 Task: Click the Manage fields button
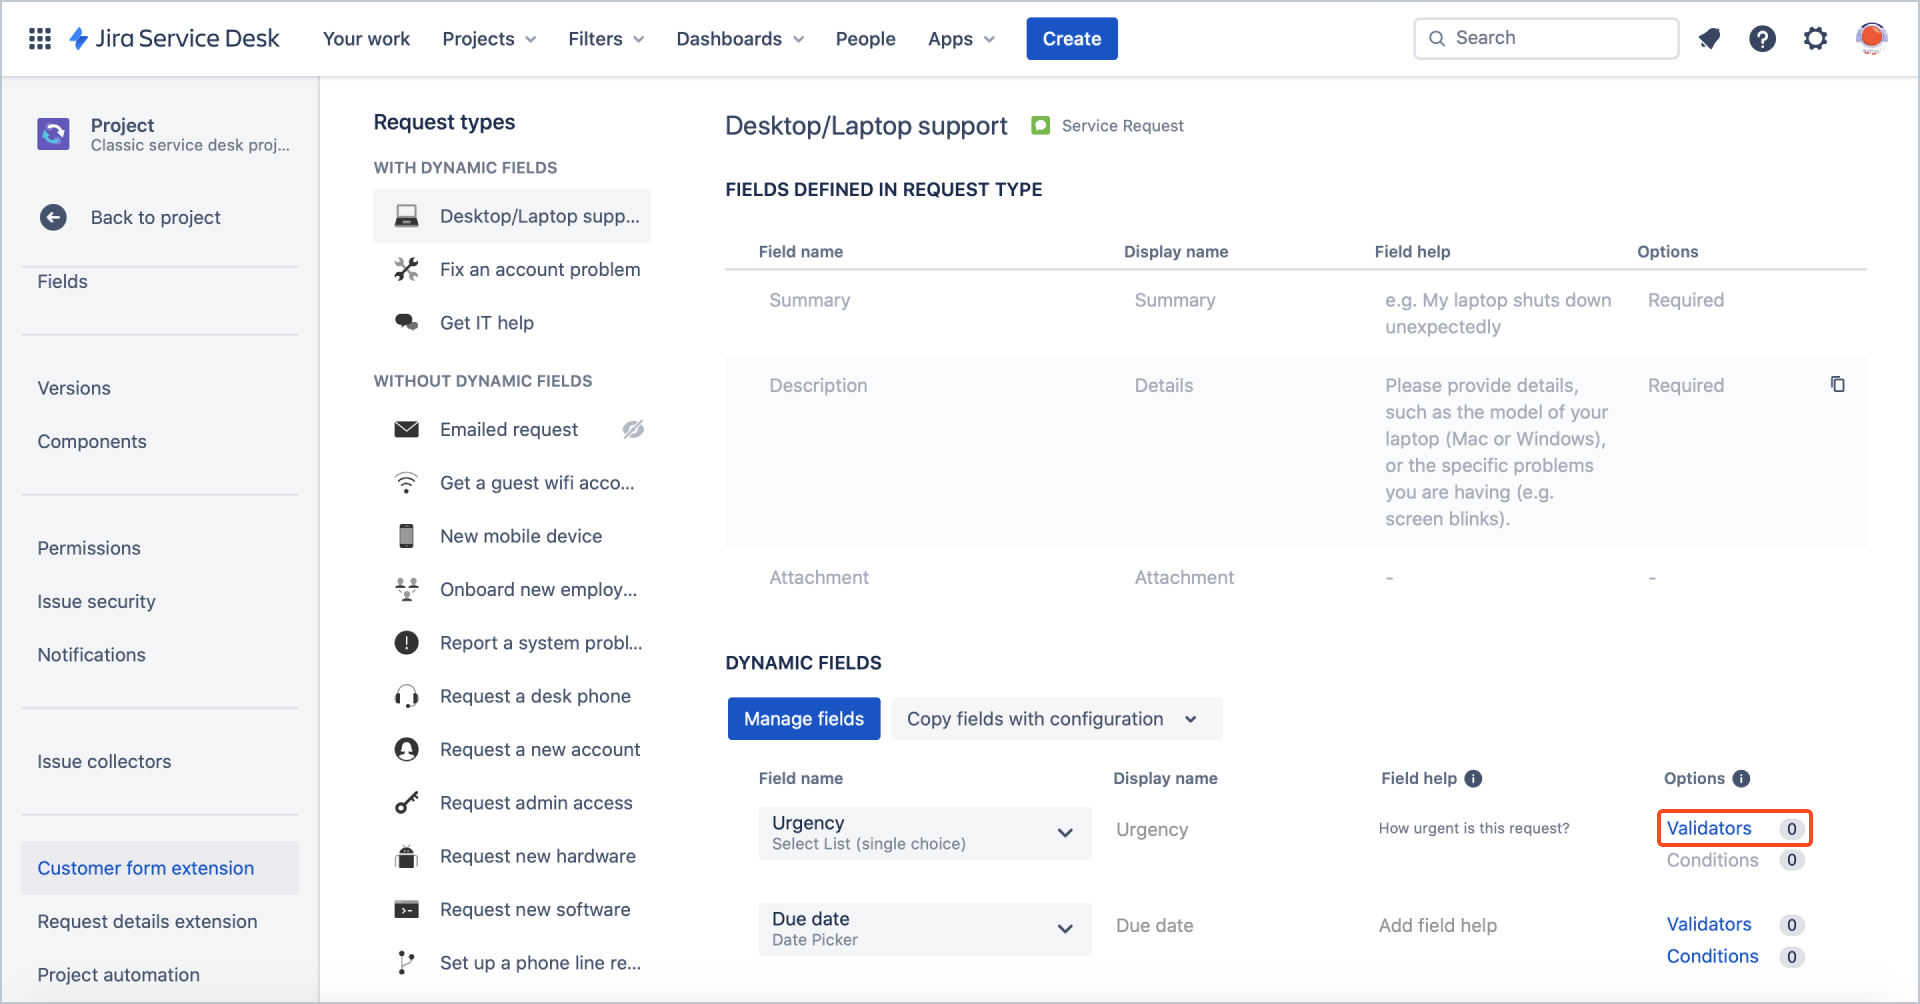point(803,718)
